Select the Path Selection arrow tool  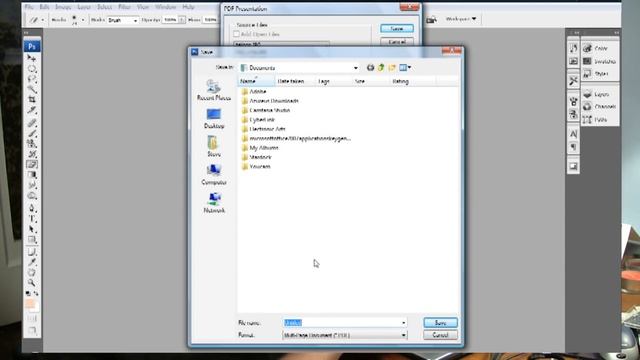[x=31, y=229]
